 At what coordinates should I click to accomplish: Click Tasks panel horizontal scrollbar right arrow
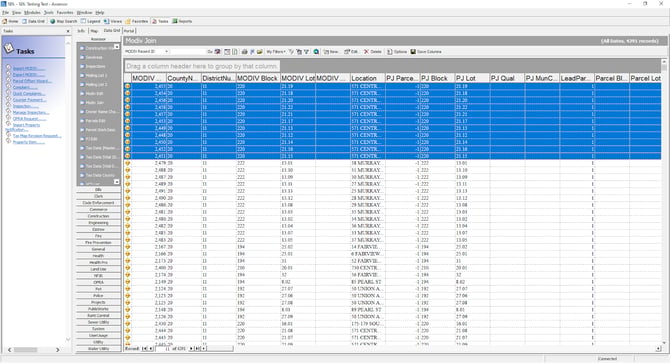click(x=58, y=350)
